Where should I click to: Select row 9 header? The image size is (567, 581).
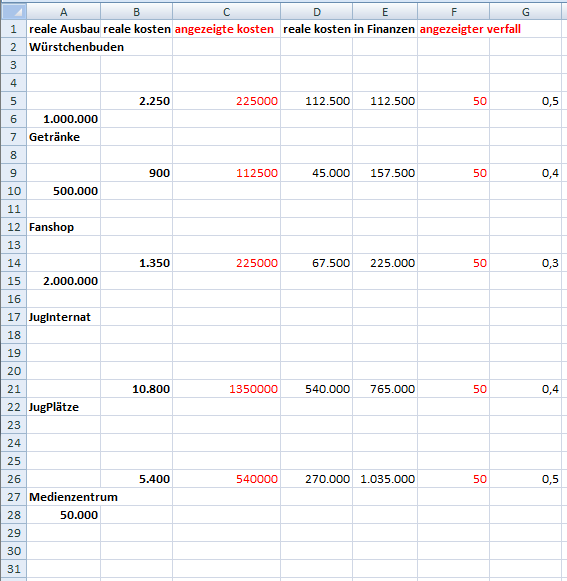[x=13, y=173]
